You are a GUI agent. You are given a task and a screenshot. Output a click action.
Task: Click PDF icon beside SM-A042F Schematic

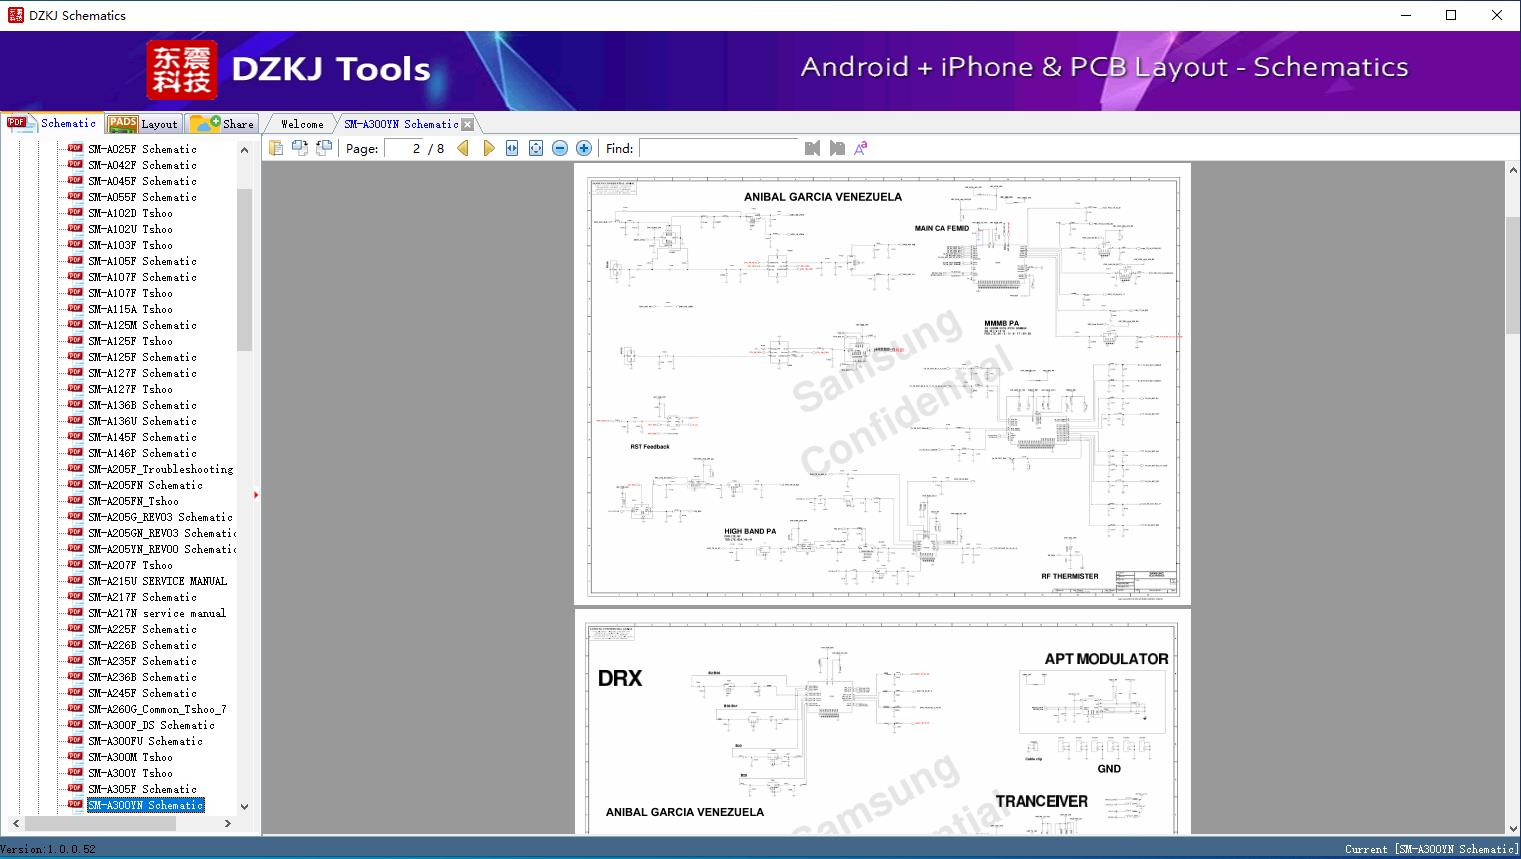click(75, 165)
